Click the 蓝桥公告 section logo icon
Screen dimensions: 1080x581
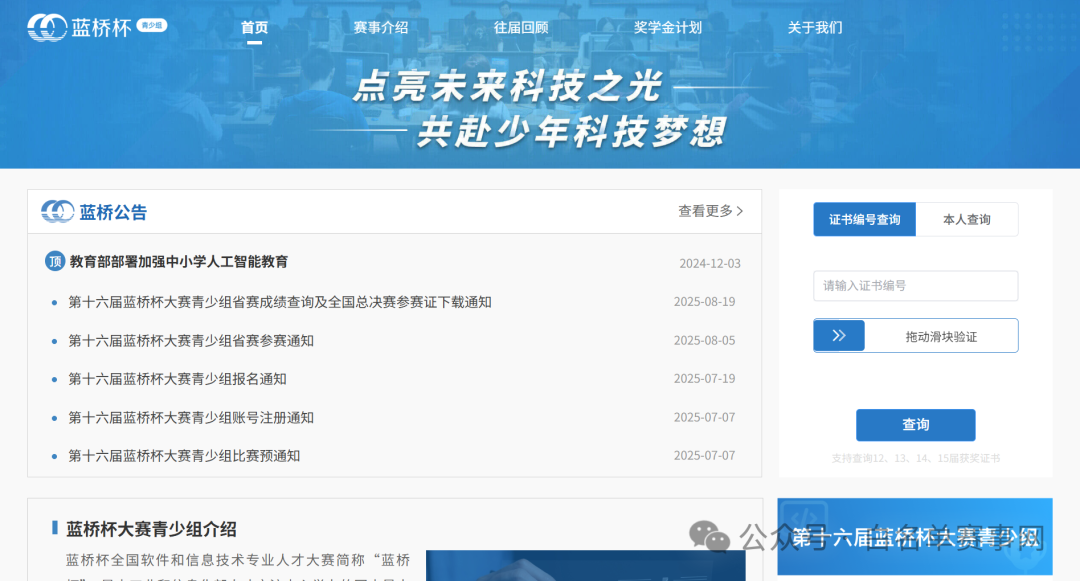tap(57, 211)
